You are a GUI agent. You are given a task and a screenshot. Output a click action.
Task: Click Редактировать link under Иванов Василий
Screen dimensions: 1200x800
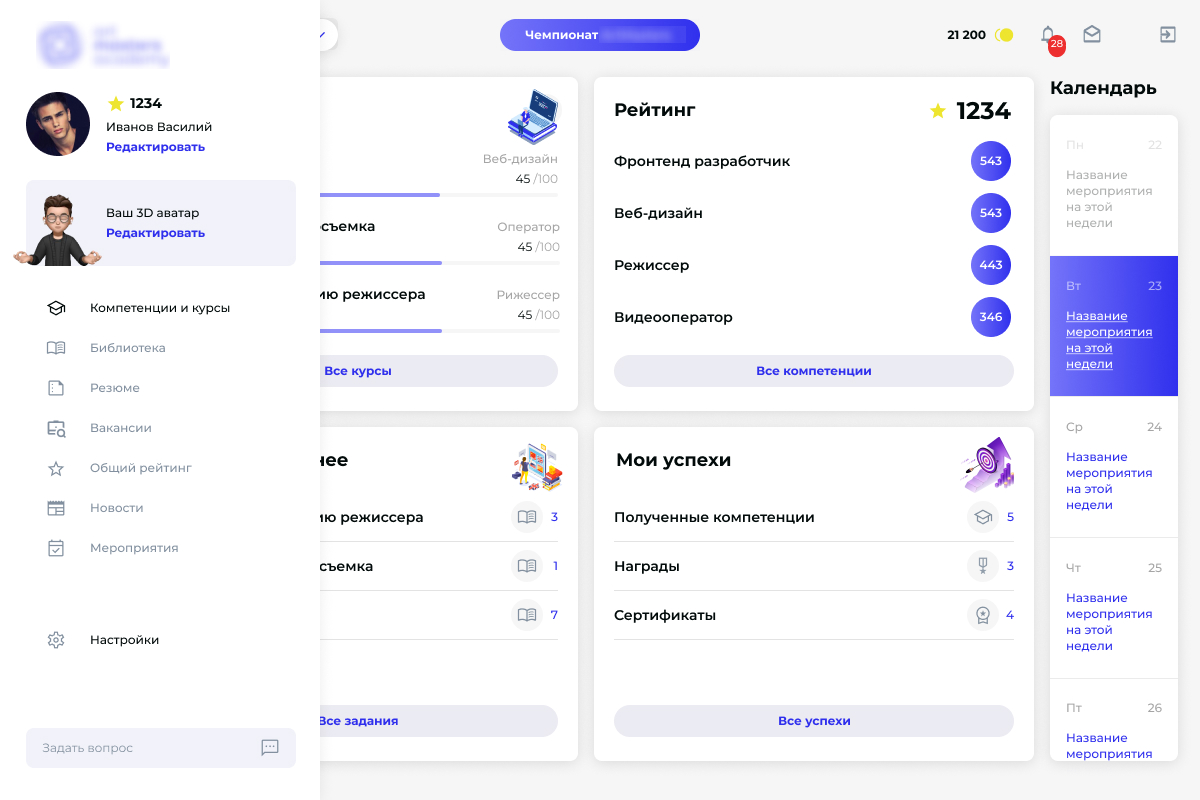tap(155, 147)
